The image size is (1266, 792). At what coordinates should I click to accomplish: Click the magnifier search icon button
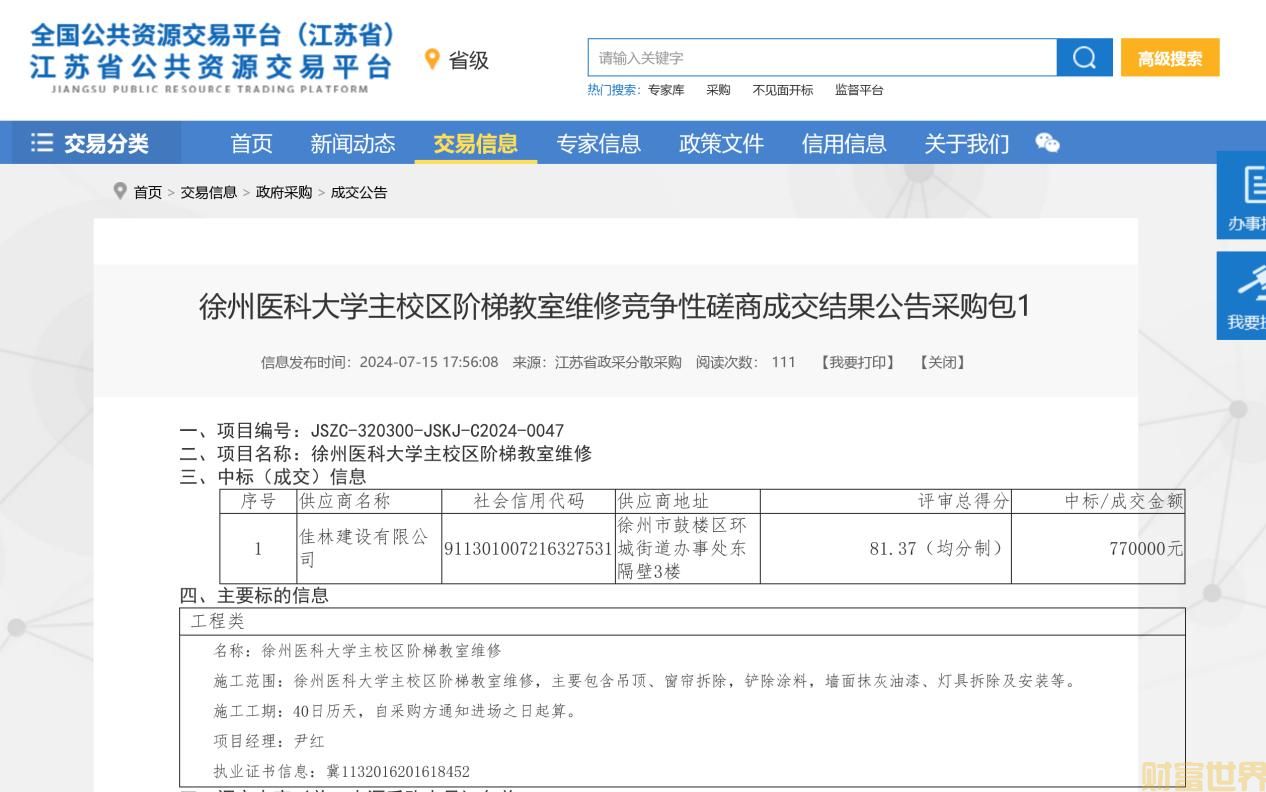tap(1084, 58)
